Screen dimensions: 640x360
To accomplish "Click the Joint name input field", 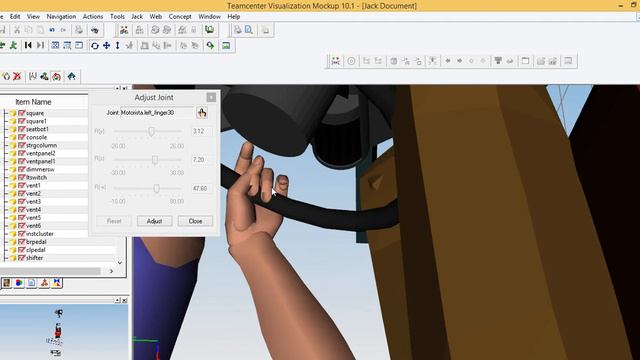I will 157,112.
